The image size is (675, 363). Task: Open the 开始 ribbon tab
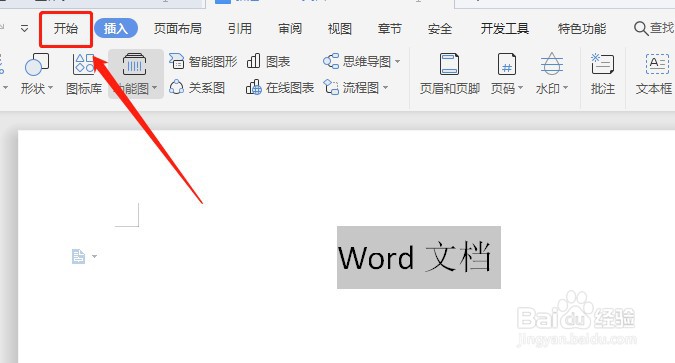66,29
